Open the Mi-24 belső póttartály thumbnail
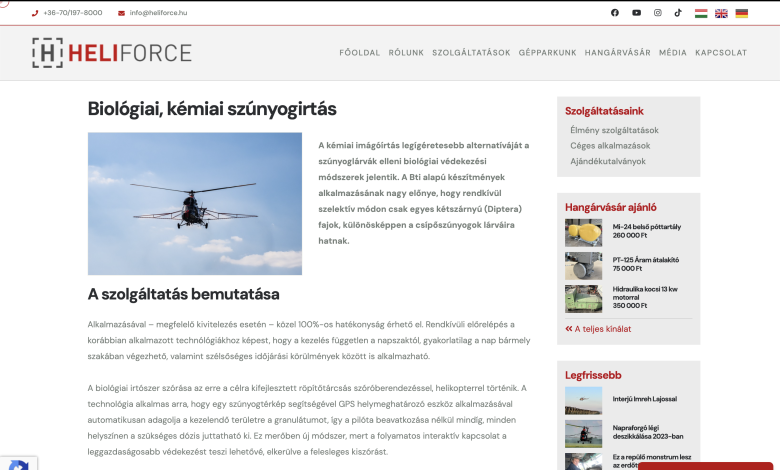This screenshot has width=780, height=470. point(583,232)
